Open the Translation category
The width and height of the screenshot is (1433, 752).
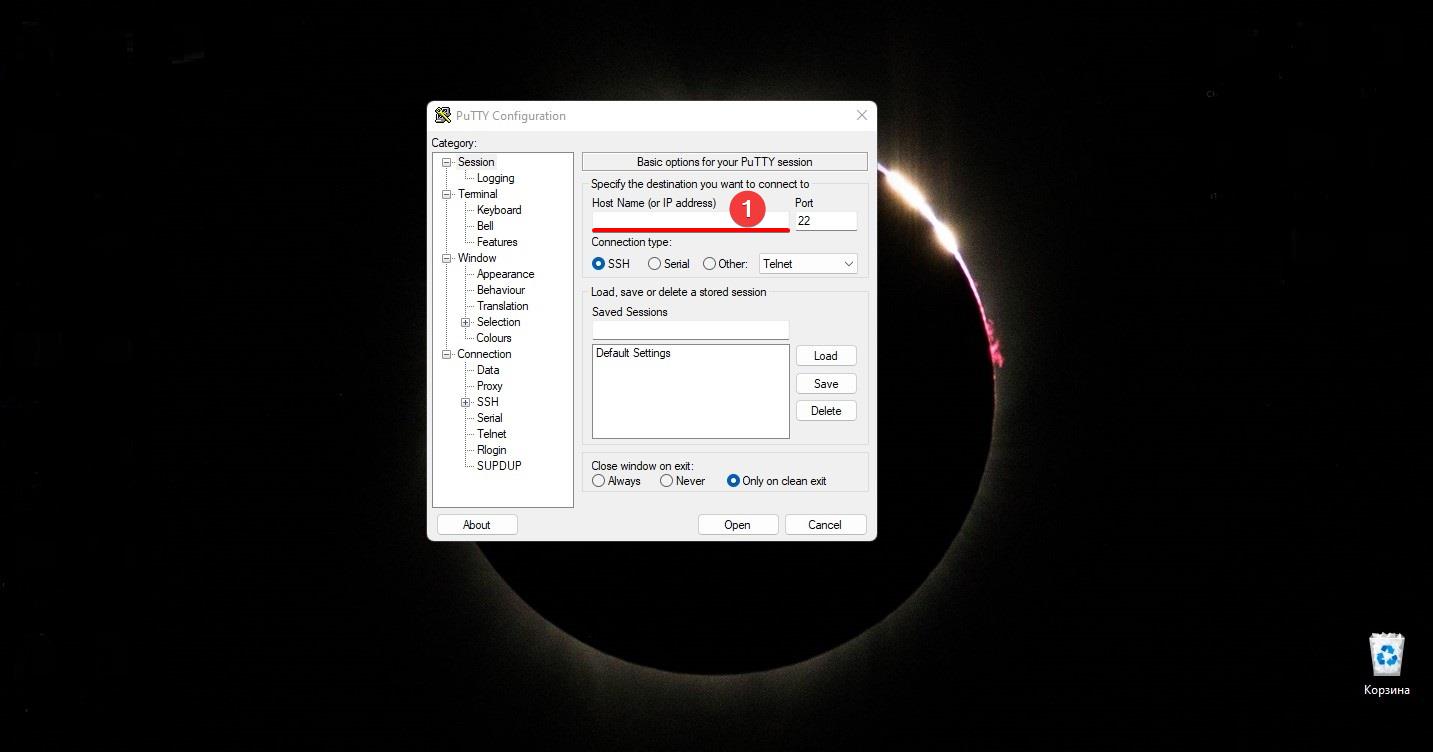point(502,306)
